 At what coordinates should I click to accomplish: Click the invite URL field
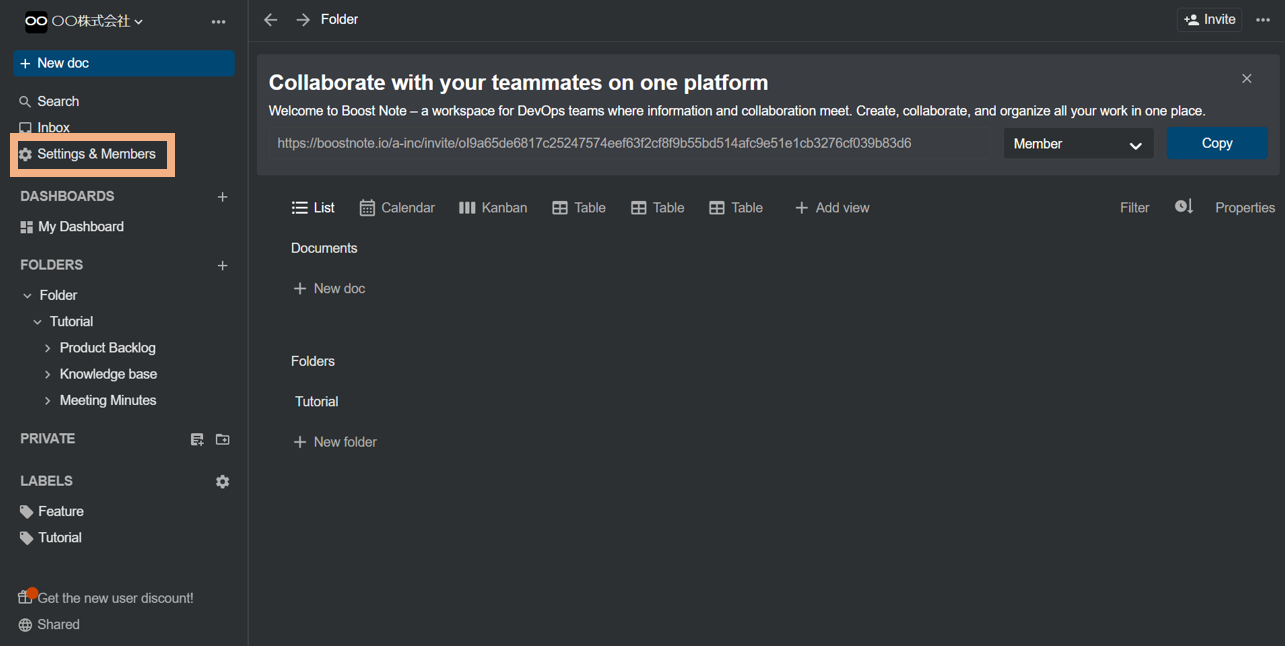click(631, 143)
